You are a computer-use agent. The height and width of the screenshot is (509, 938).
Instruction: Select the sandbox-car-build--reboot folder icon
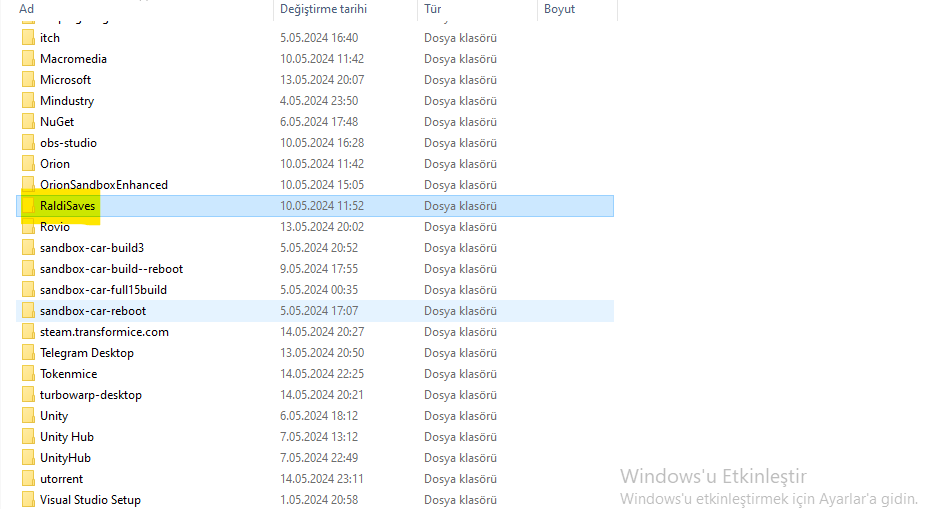[x=28, y=269]
